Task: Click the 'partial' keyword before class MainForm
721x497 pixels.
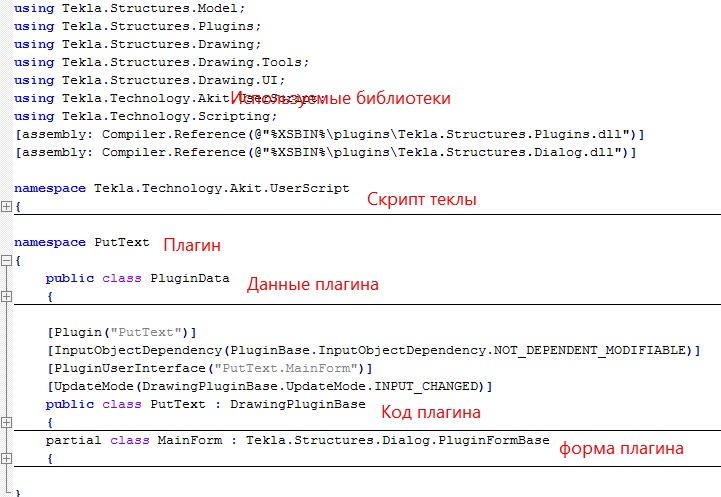Action: (x=74, y=440)
